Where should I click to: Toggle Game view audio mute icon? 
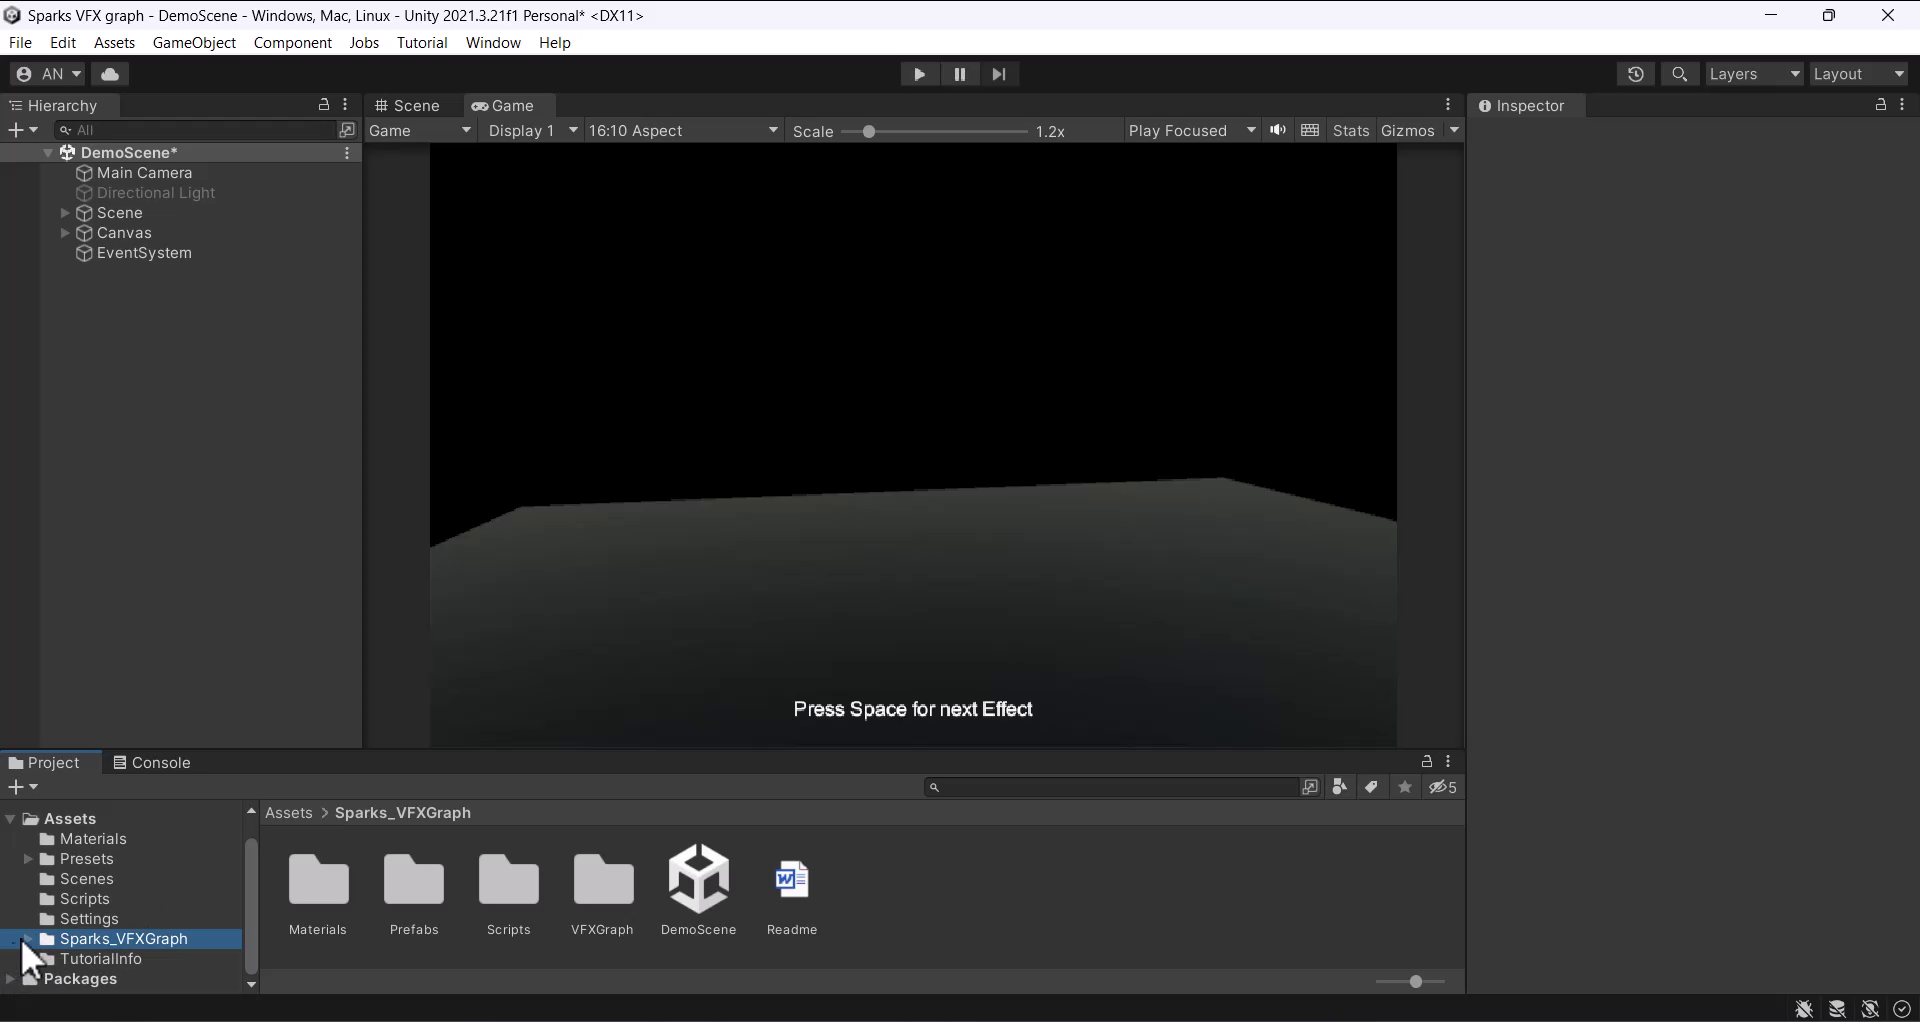[x=1278, y=131]
